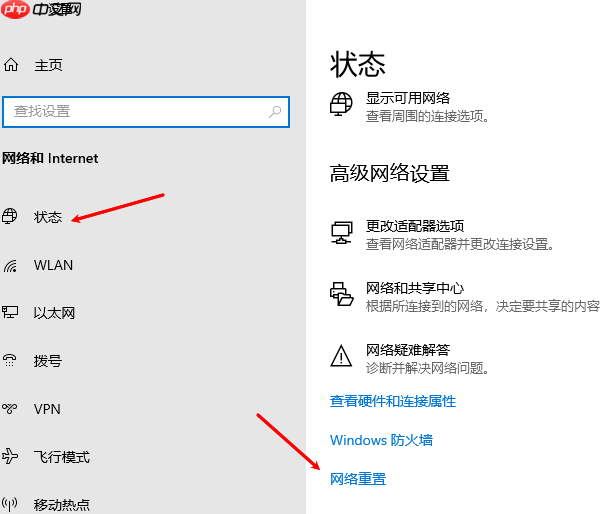
Task: Click the 网络重置 link
Action: 358,479
